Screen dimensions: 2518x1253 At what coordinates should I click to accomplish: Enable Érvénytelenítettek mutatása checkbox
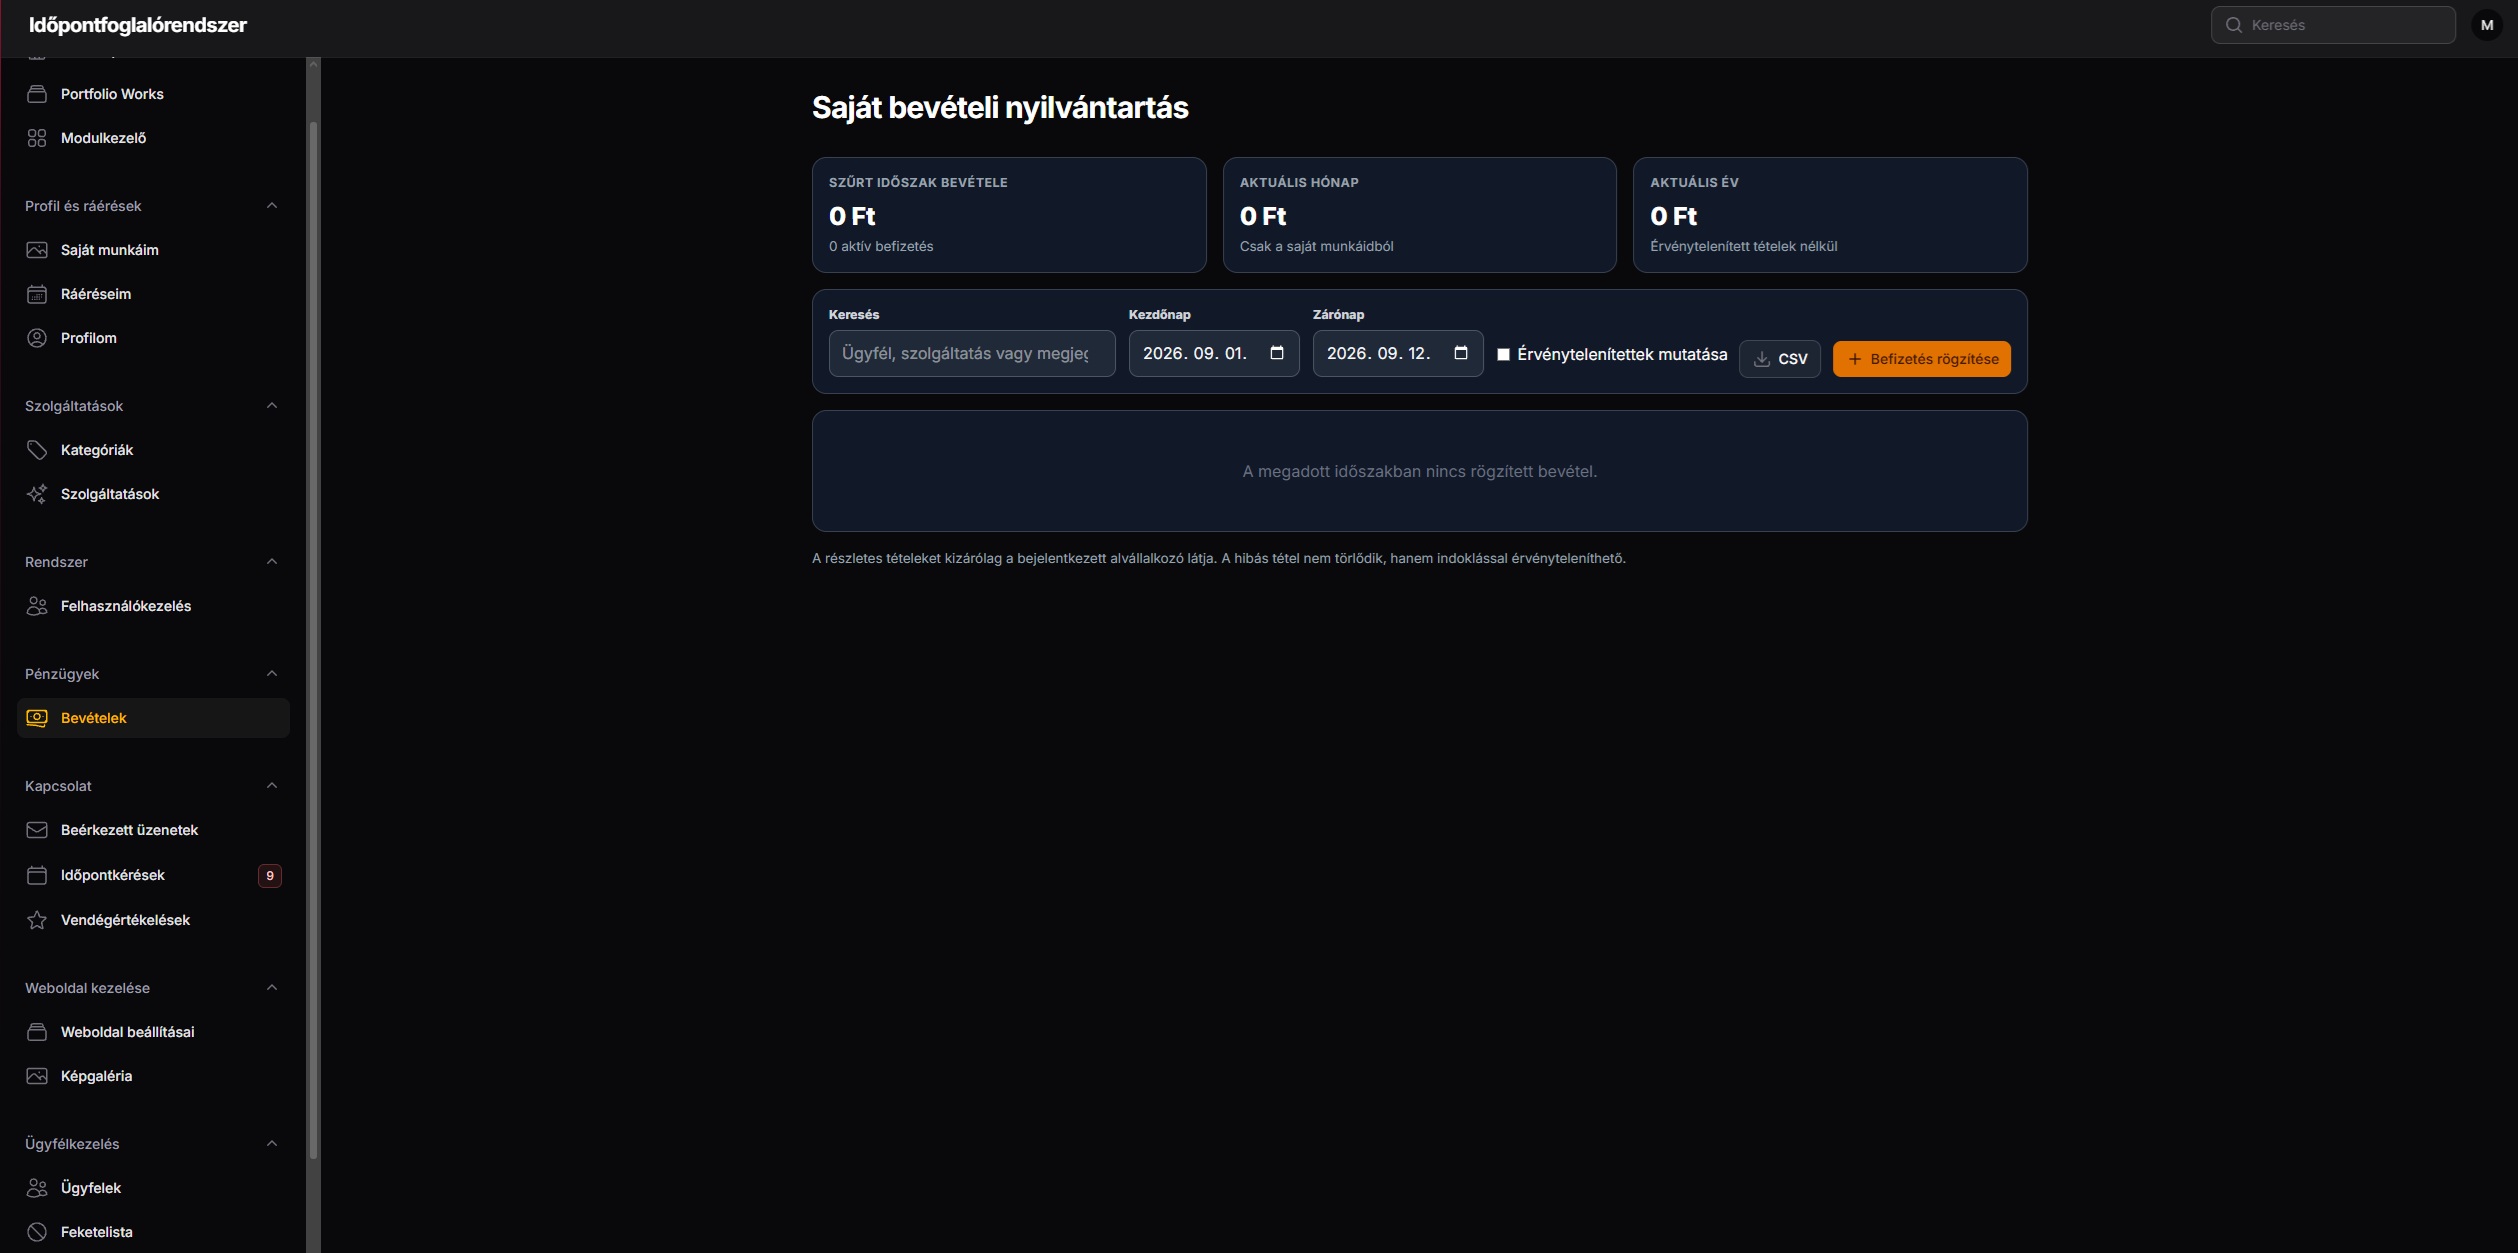(x=1503, y=354)
